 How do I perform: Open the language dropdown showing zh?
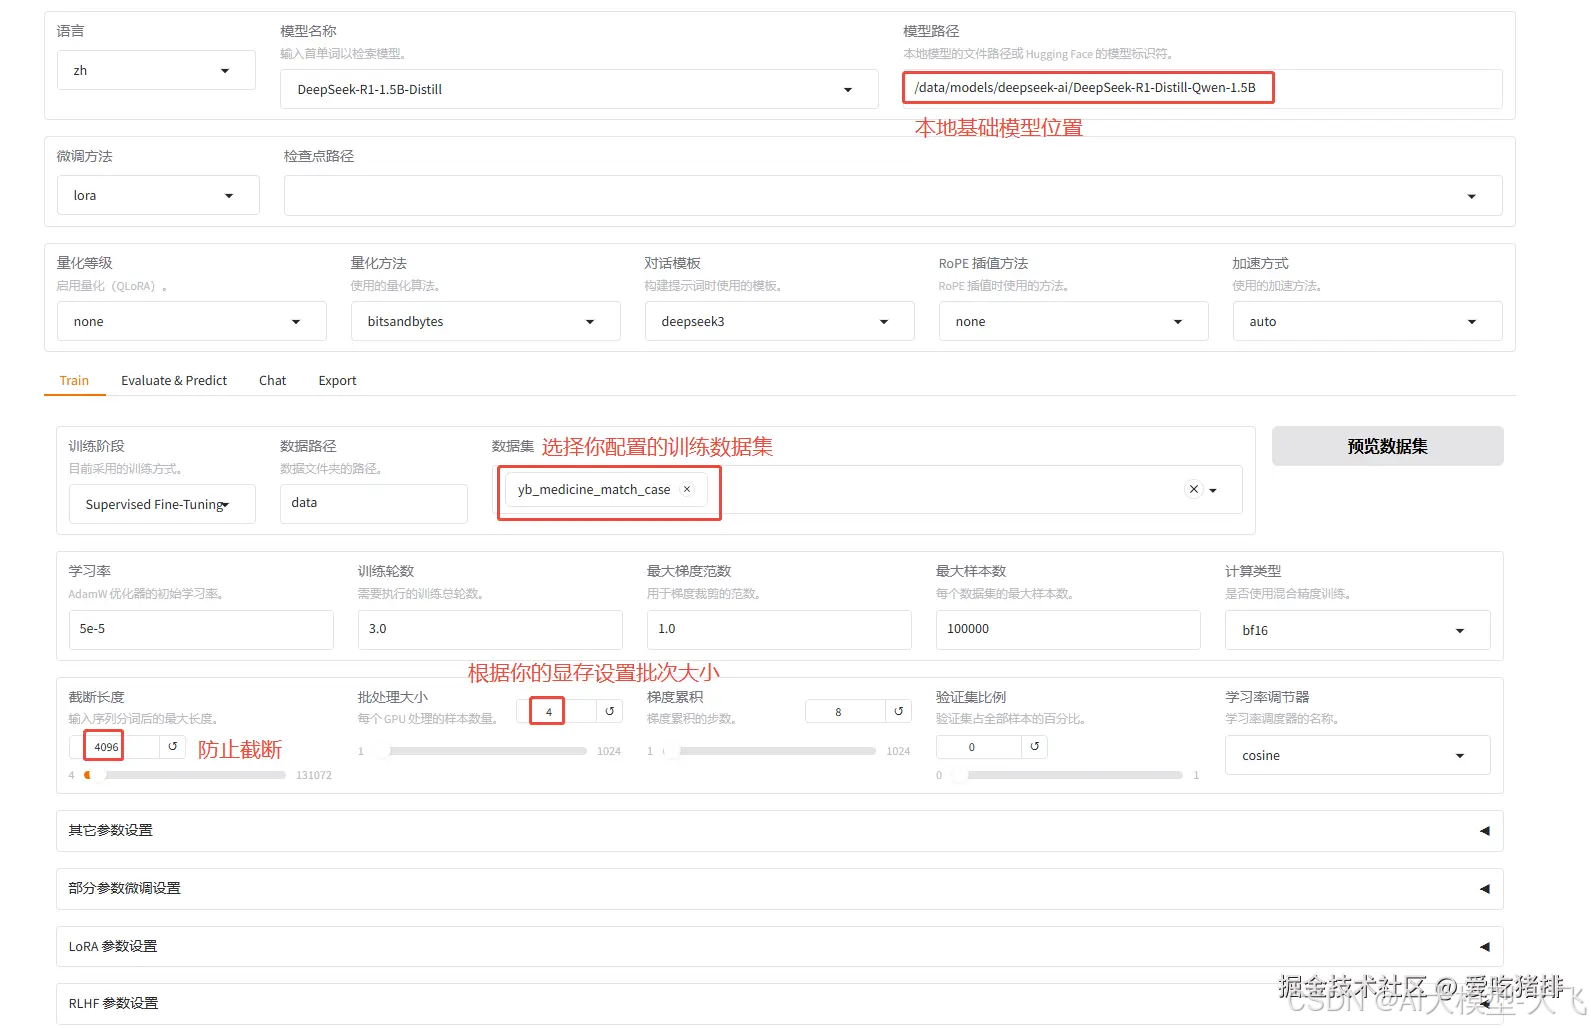pos(156,70)
